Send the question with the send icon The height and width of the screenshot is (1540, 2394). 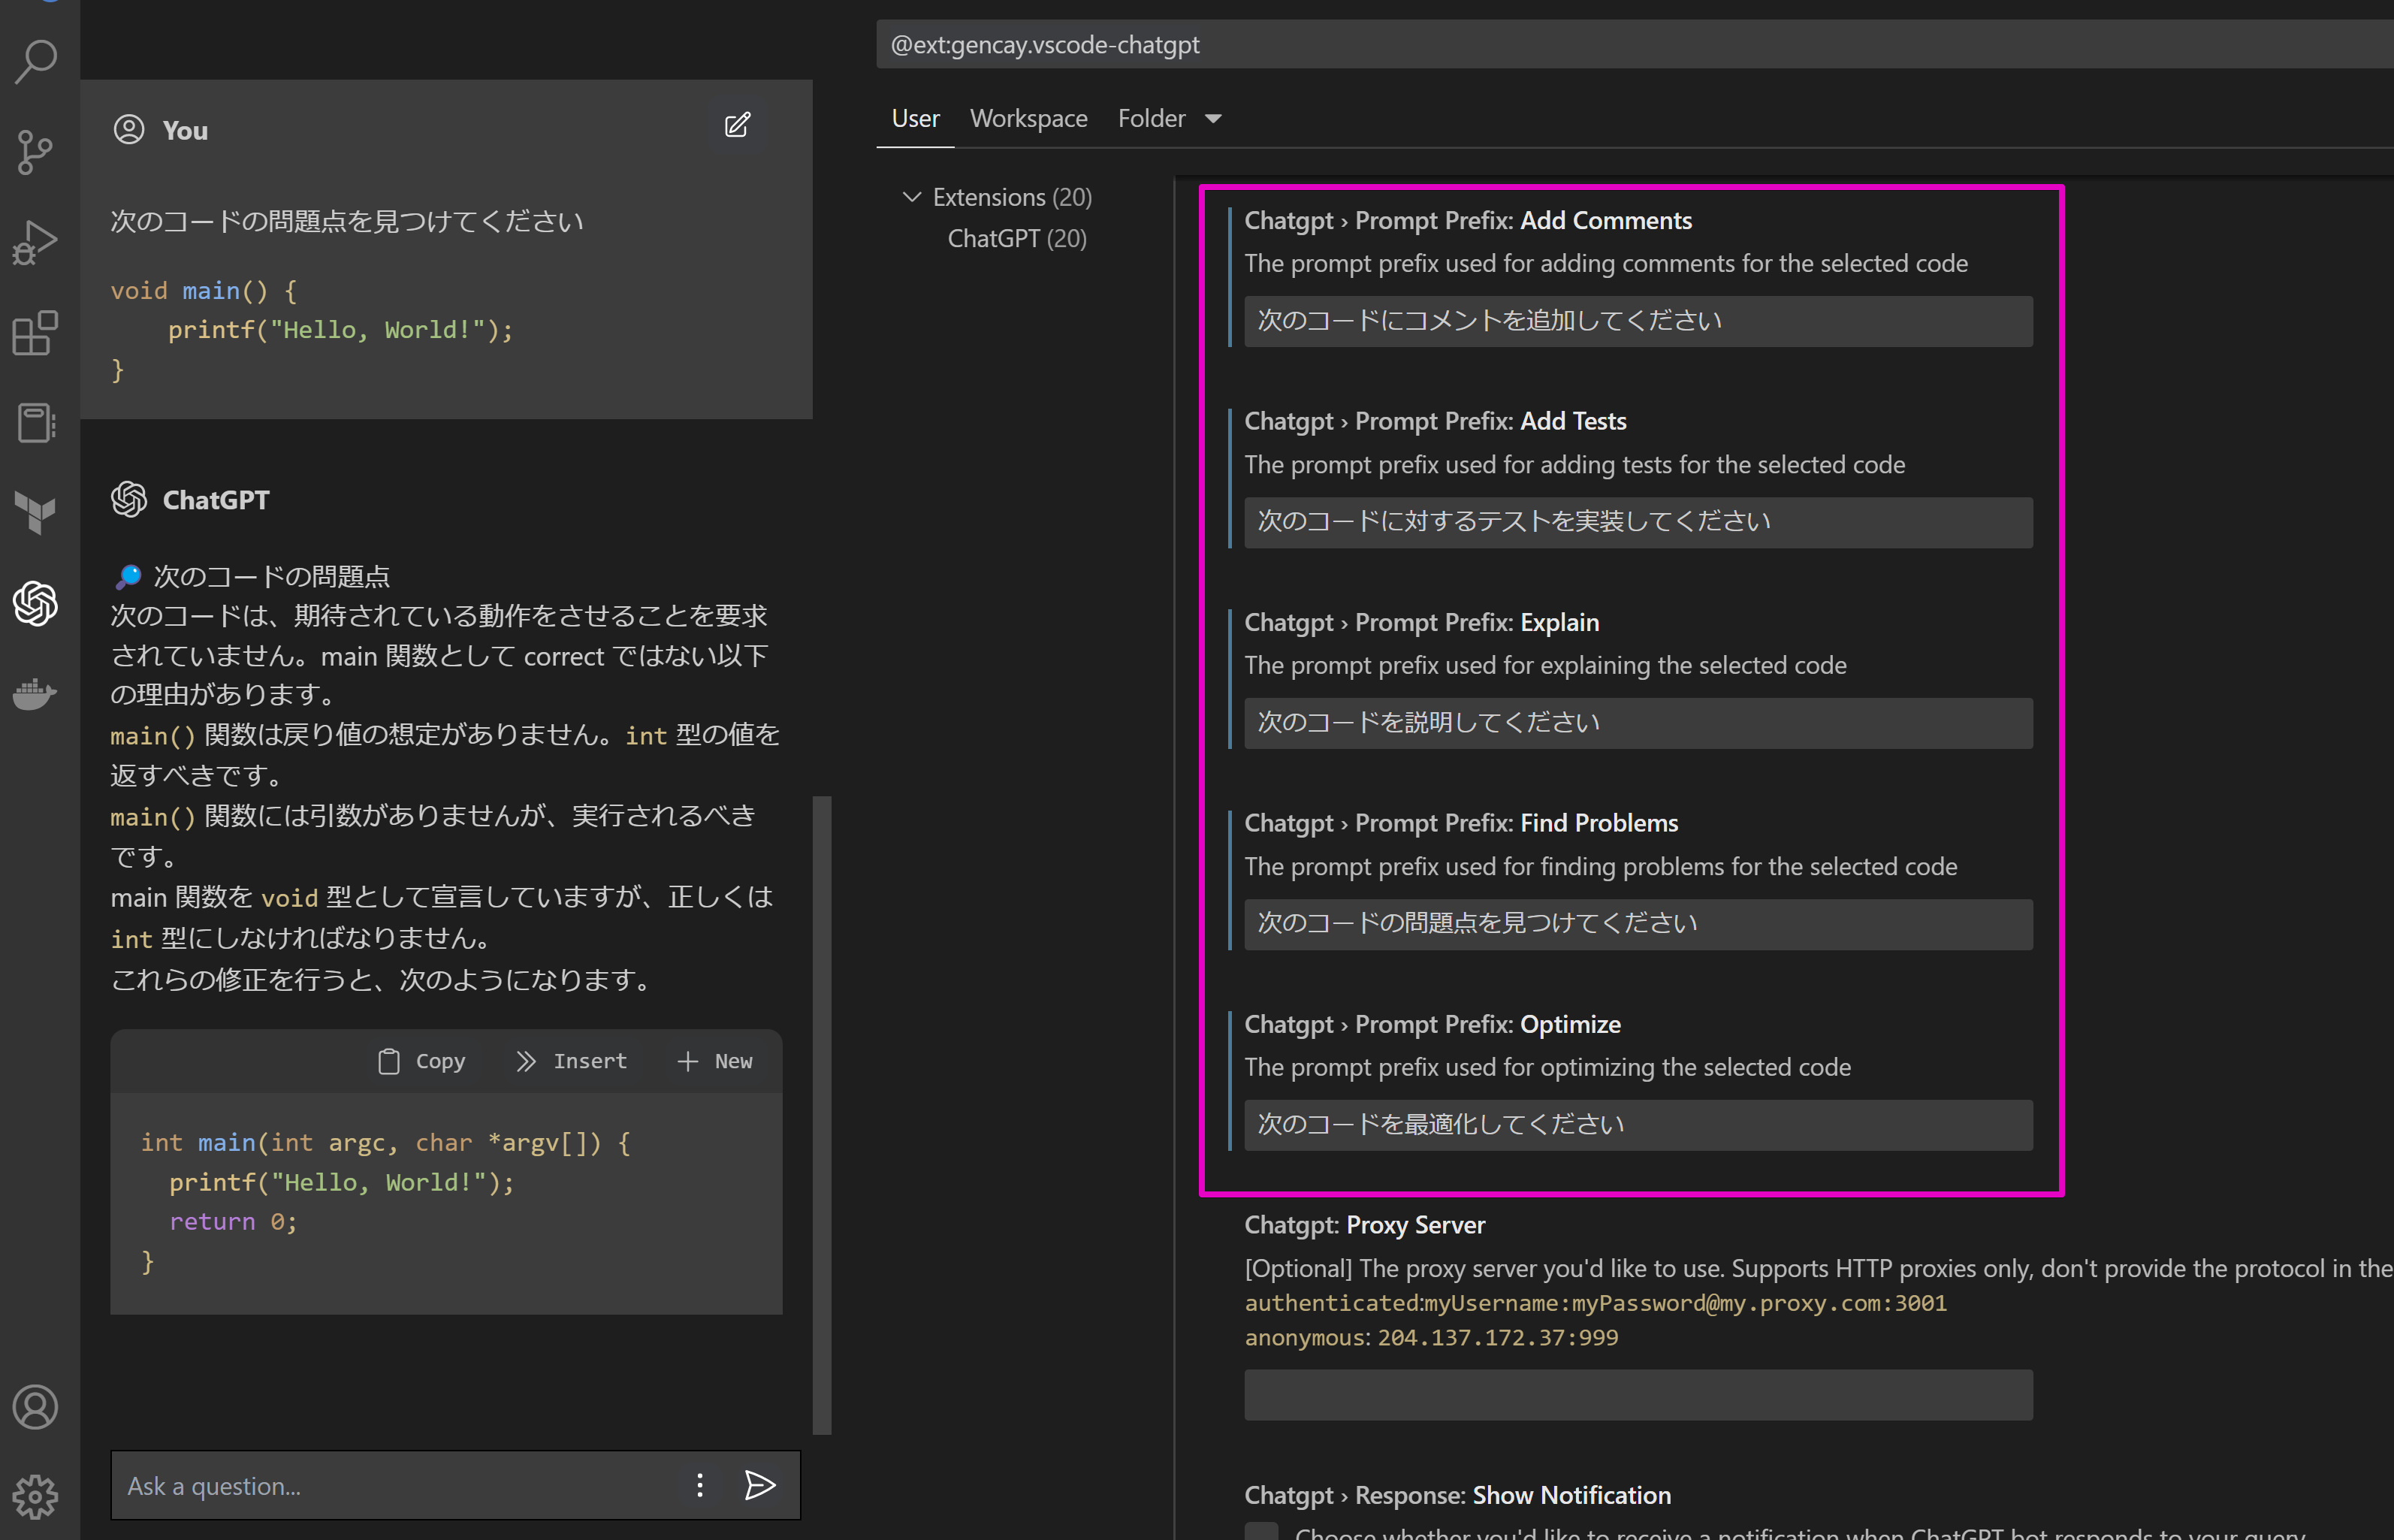(x=760, y=1486)
